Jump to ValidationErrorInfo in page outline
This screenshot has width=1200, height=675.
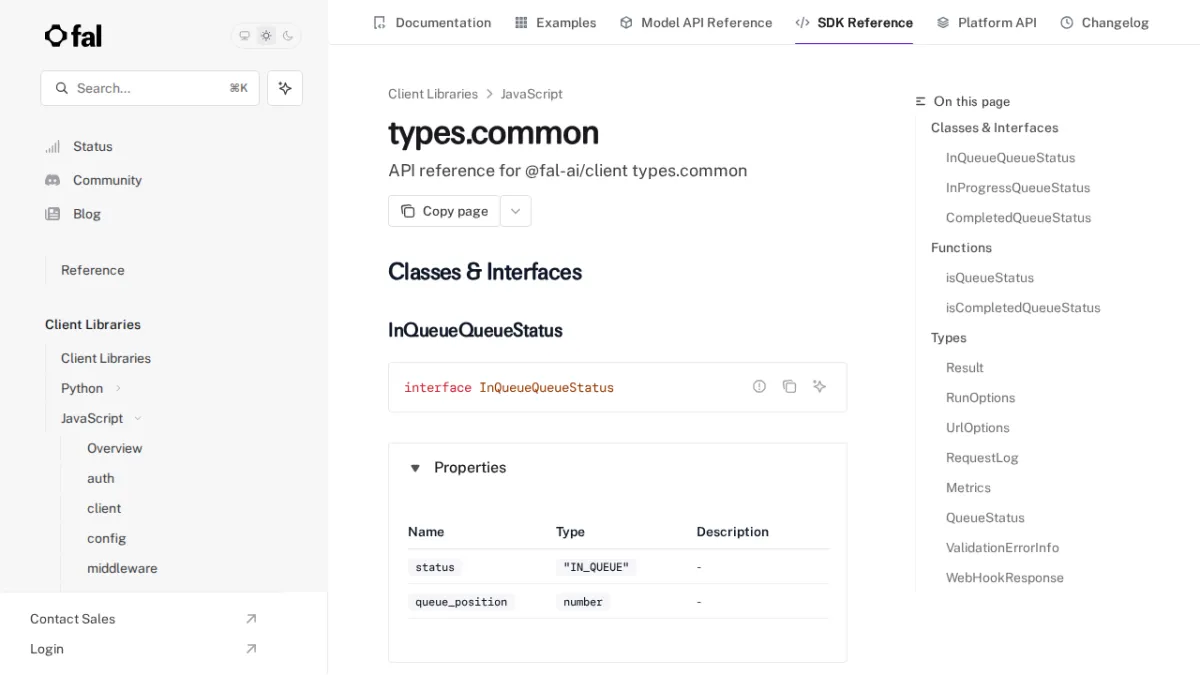(1002, 548)
